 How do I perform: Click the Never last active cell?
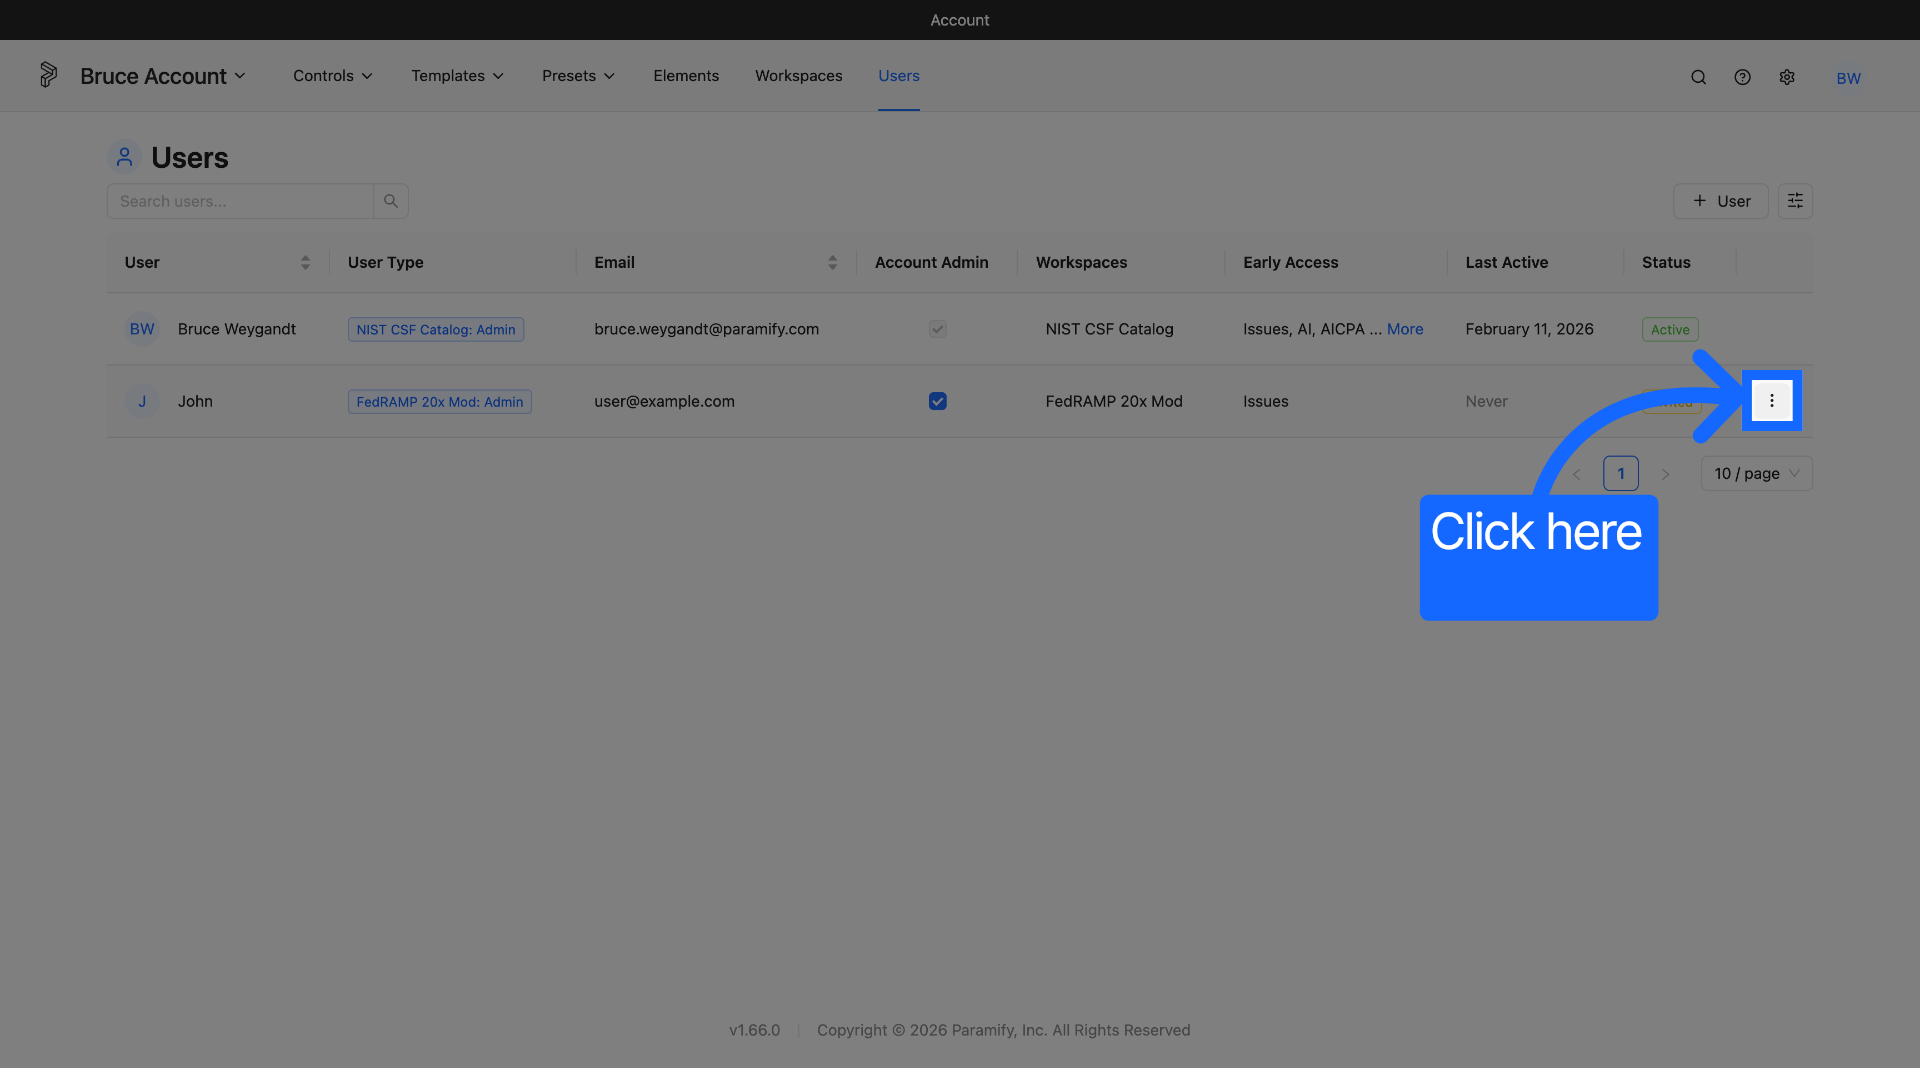[1486, 401]
